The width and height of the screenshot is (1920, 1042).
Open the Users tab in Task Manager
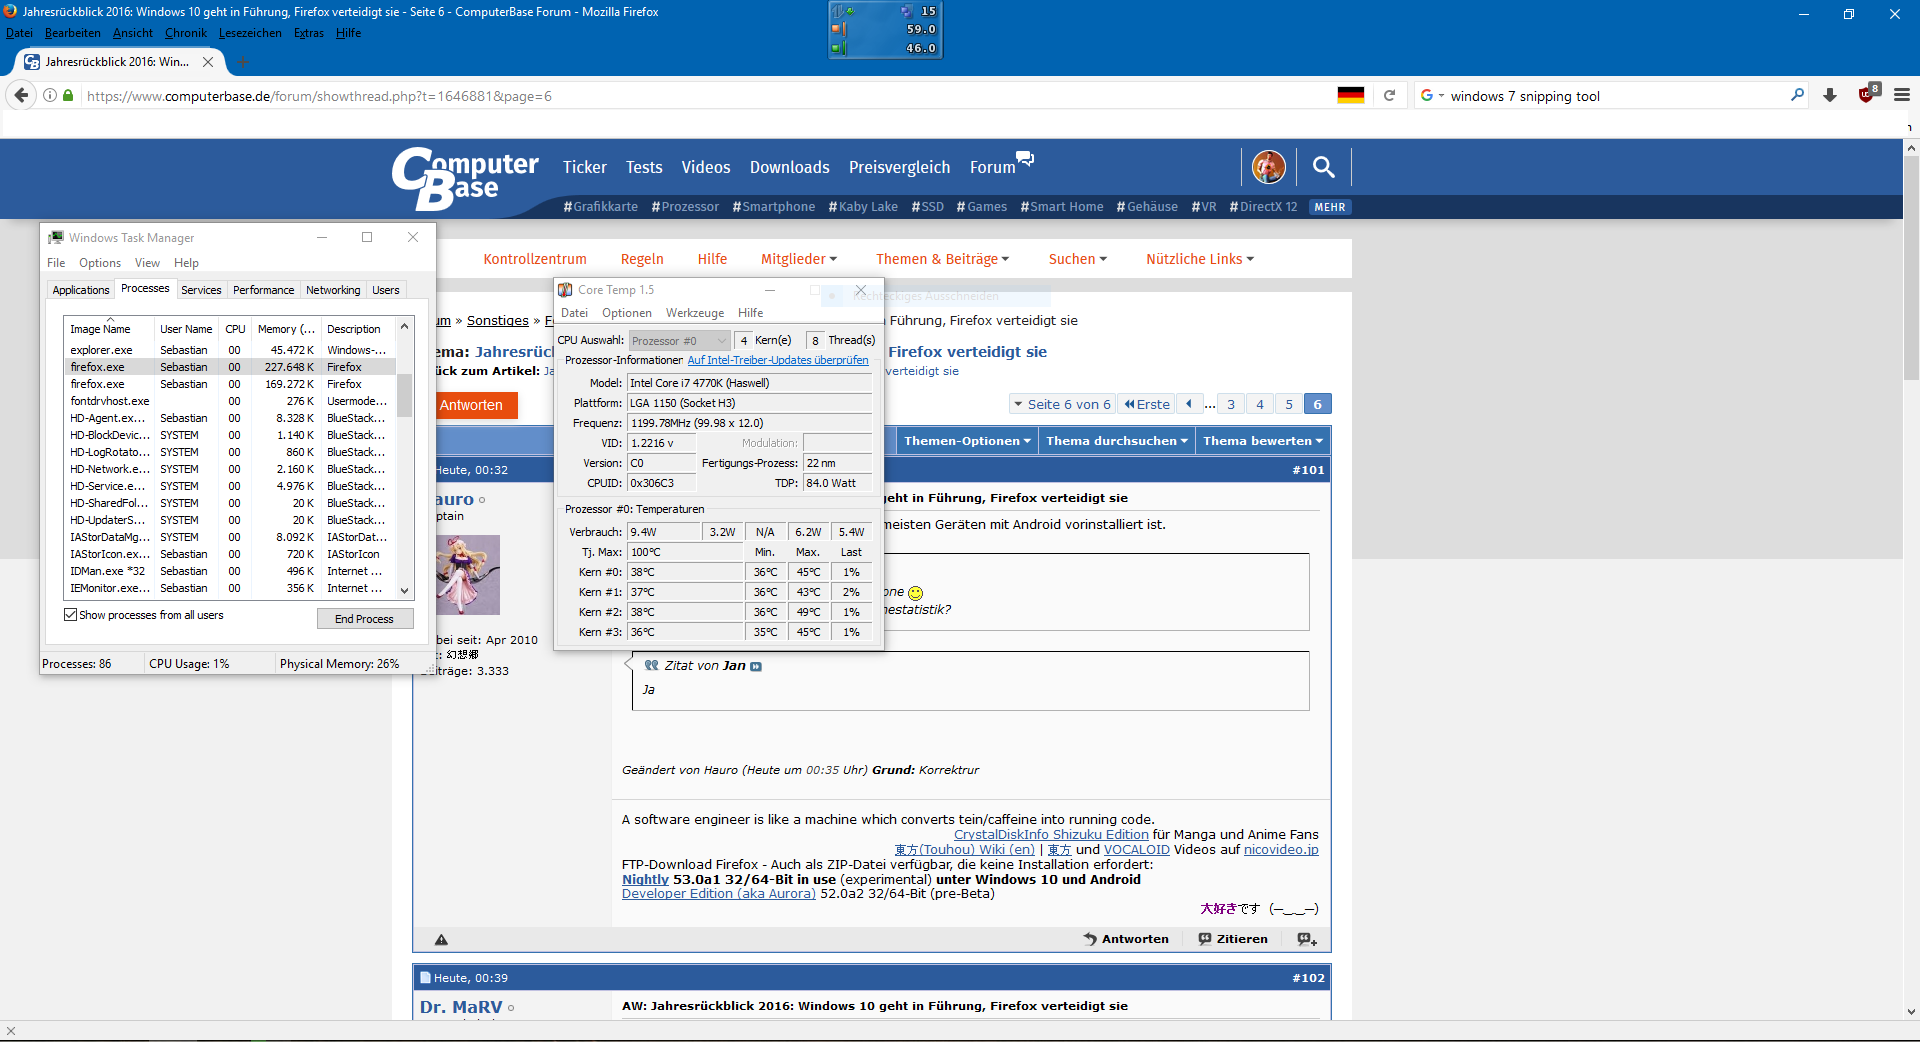point(385,290)
